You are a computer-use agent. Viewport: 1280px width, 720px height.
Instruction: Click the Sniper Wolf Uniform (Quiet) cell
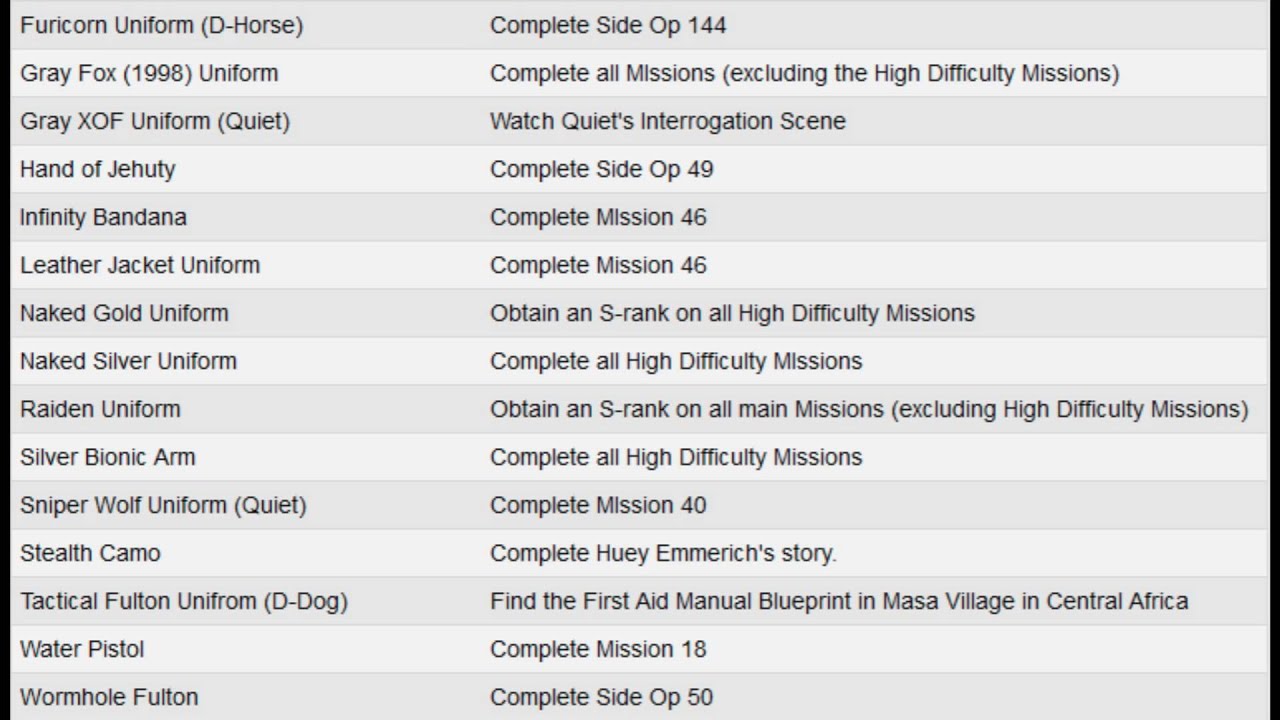click(x=163, y=506)
